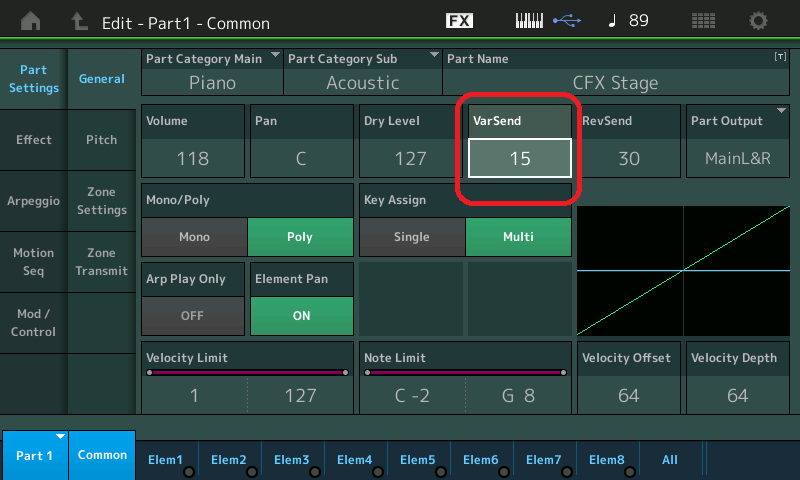Image resolution: width=800 pixels, height=480 pixels.
Task: Enable Arp Play Only
Action: click(x=194, y=315)
